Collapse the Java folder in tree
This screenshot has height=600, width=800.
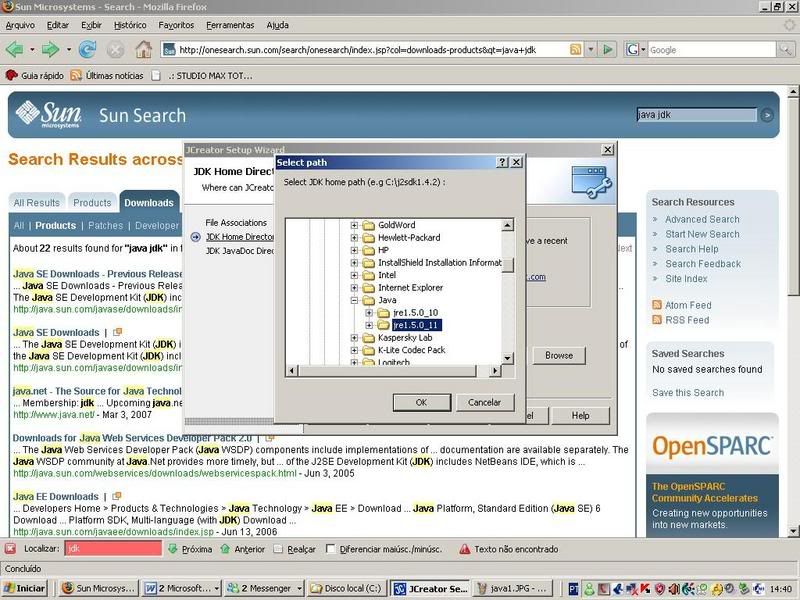[355, 300]
